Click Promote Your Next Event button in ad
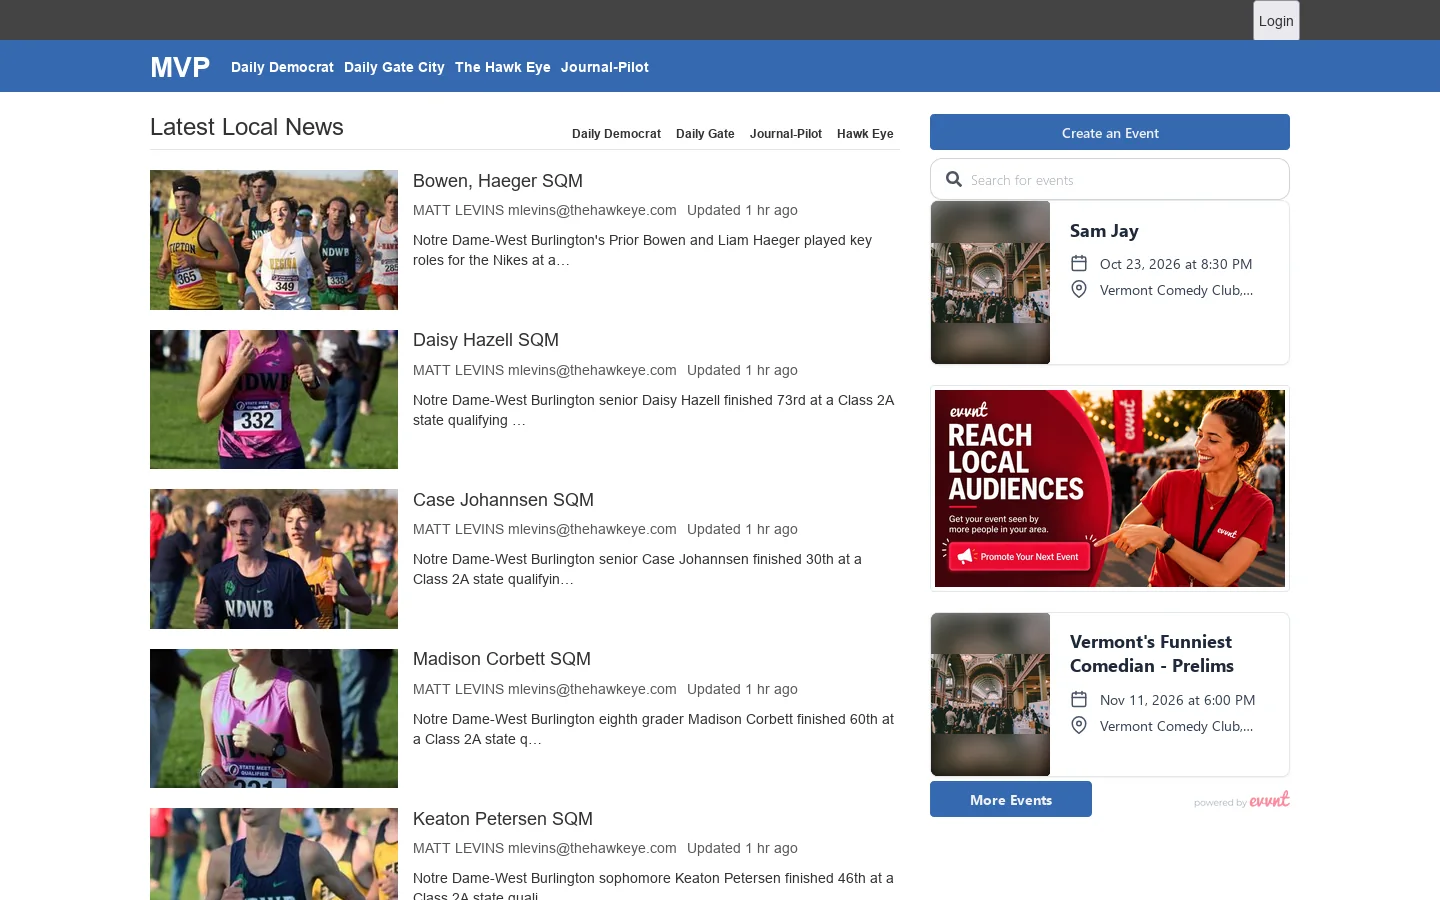This screenshot has width=1440, height=900. (x=1018, y=556)
